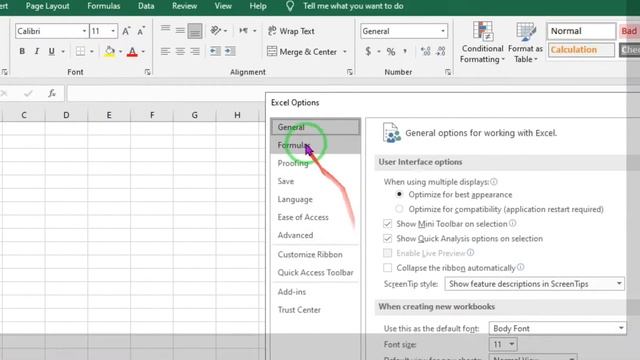The height and width of the screenshot is (360, 640).
Task: Toggle Enable Live Preview checkbox
Action: (x=387, y=253)
